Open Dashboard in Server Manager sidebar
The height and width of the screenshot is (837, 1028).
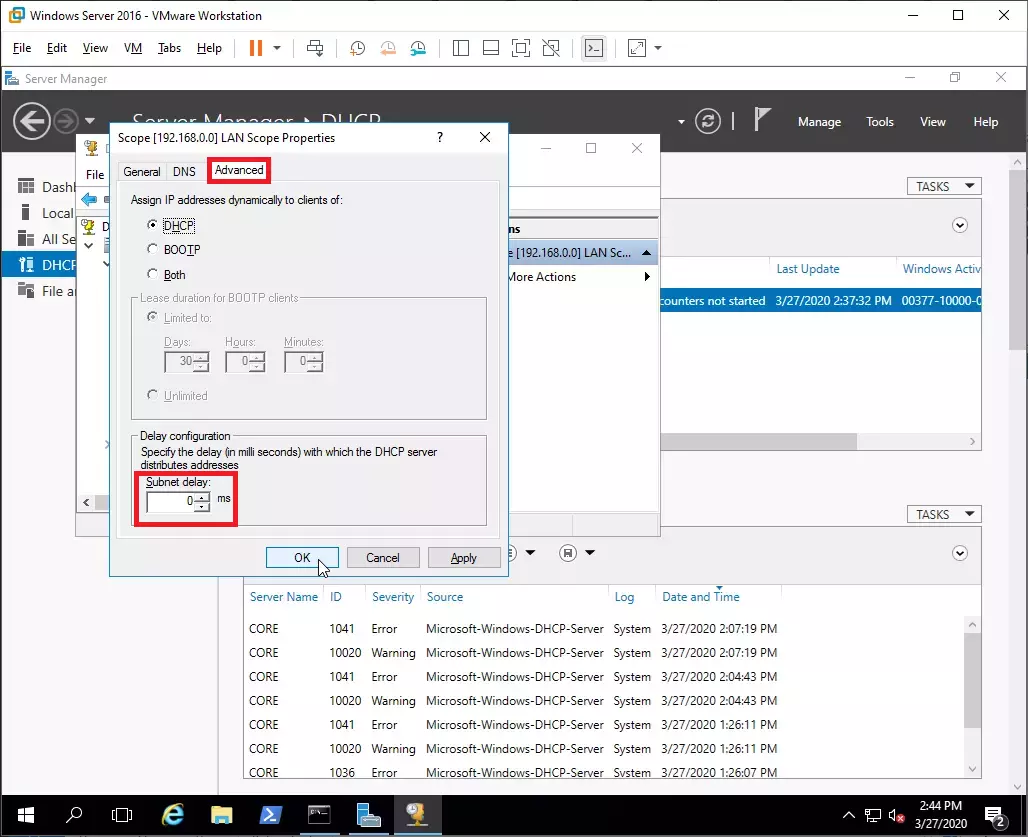coord(46,187)
